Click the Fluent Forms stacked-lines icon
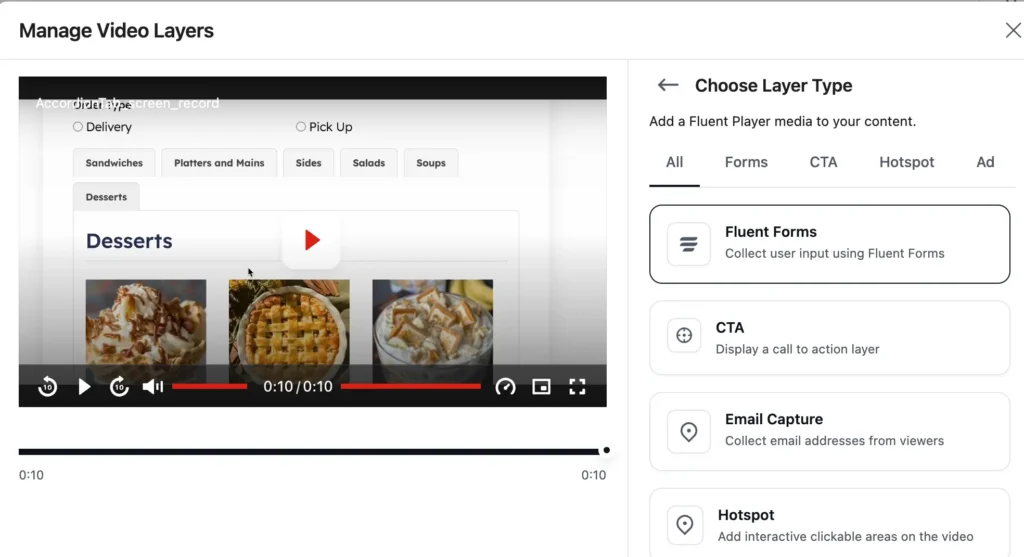 click(688, 244)
